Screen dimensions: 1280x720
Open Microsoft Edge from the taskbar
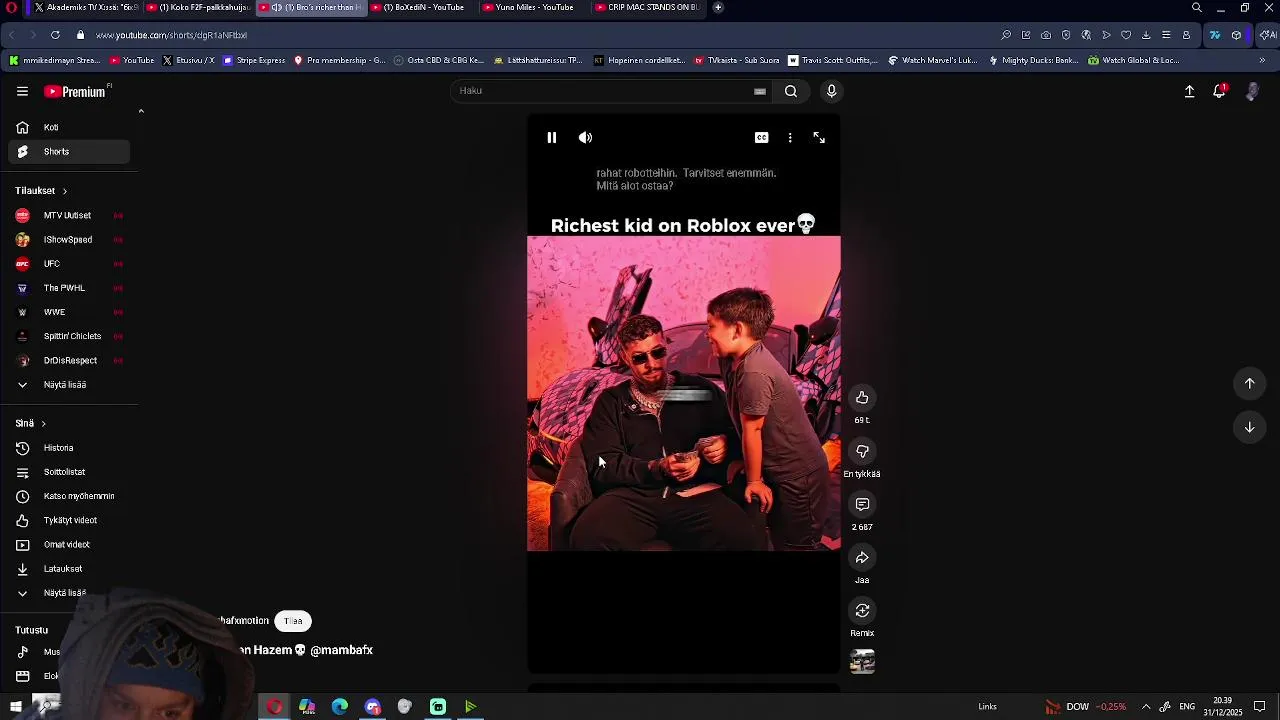(340, 707)
